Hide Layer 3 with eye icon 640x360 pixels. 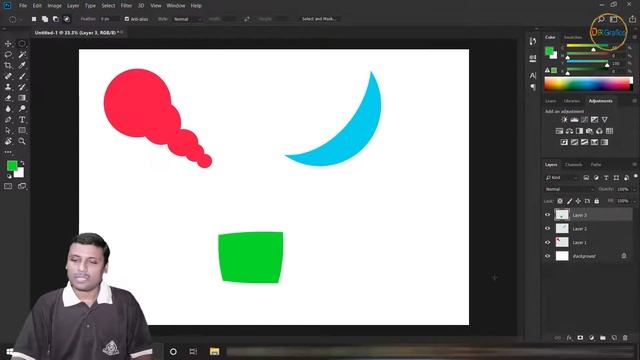548,215
